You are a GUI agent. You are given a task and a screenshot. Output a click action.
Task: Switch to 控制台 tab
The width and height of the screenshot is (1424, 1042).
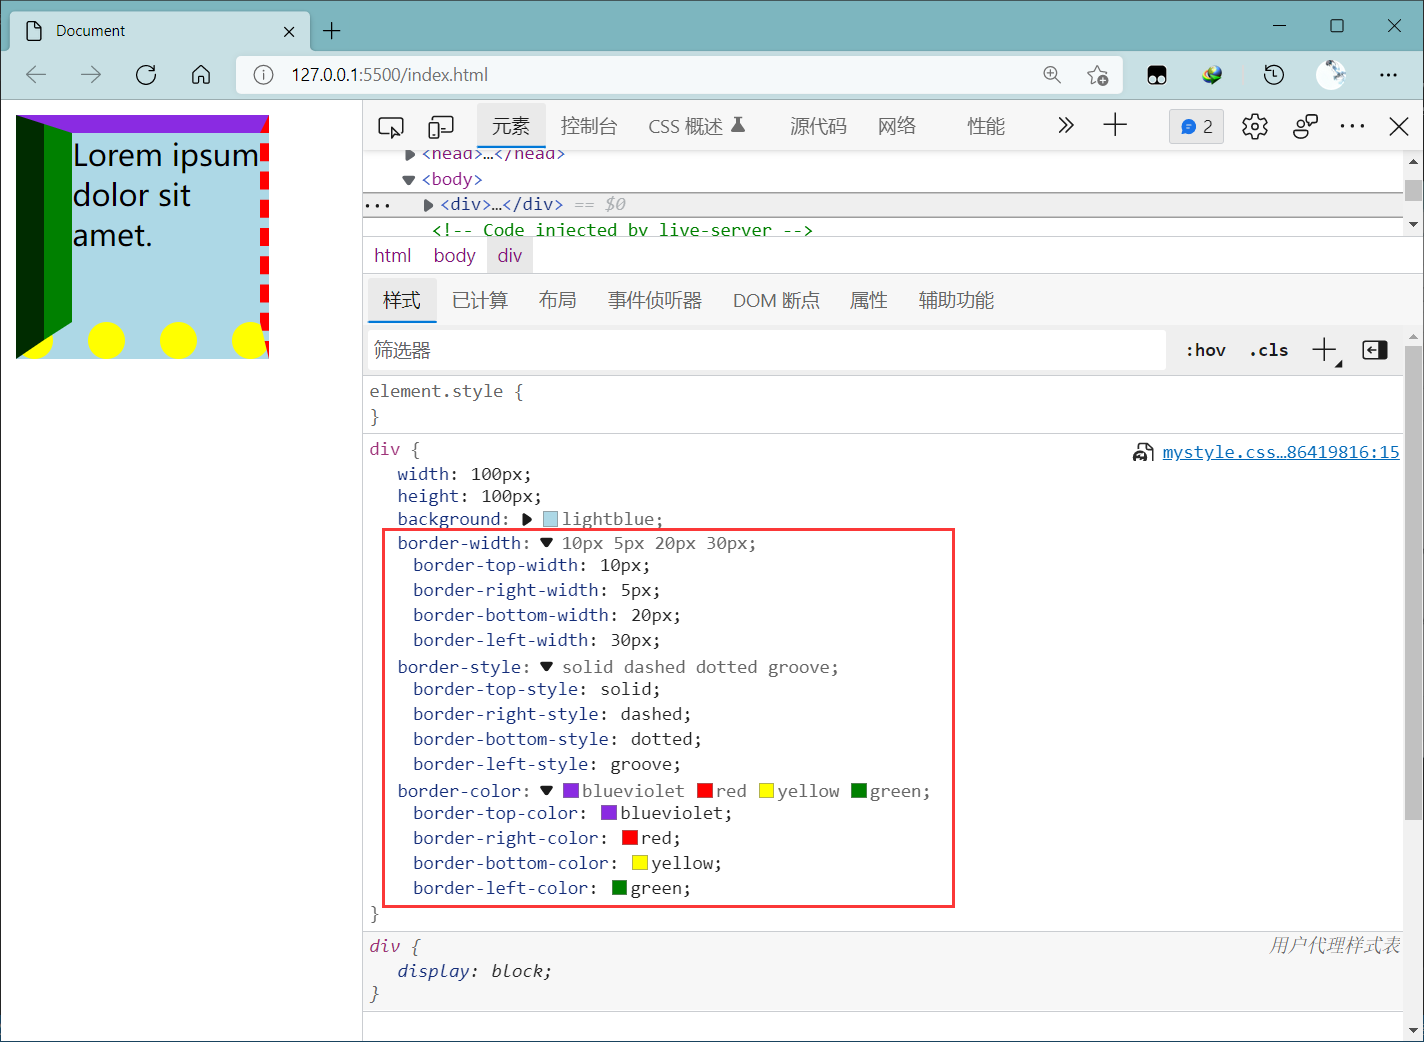589,126
